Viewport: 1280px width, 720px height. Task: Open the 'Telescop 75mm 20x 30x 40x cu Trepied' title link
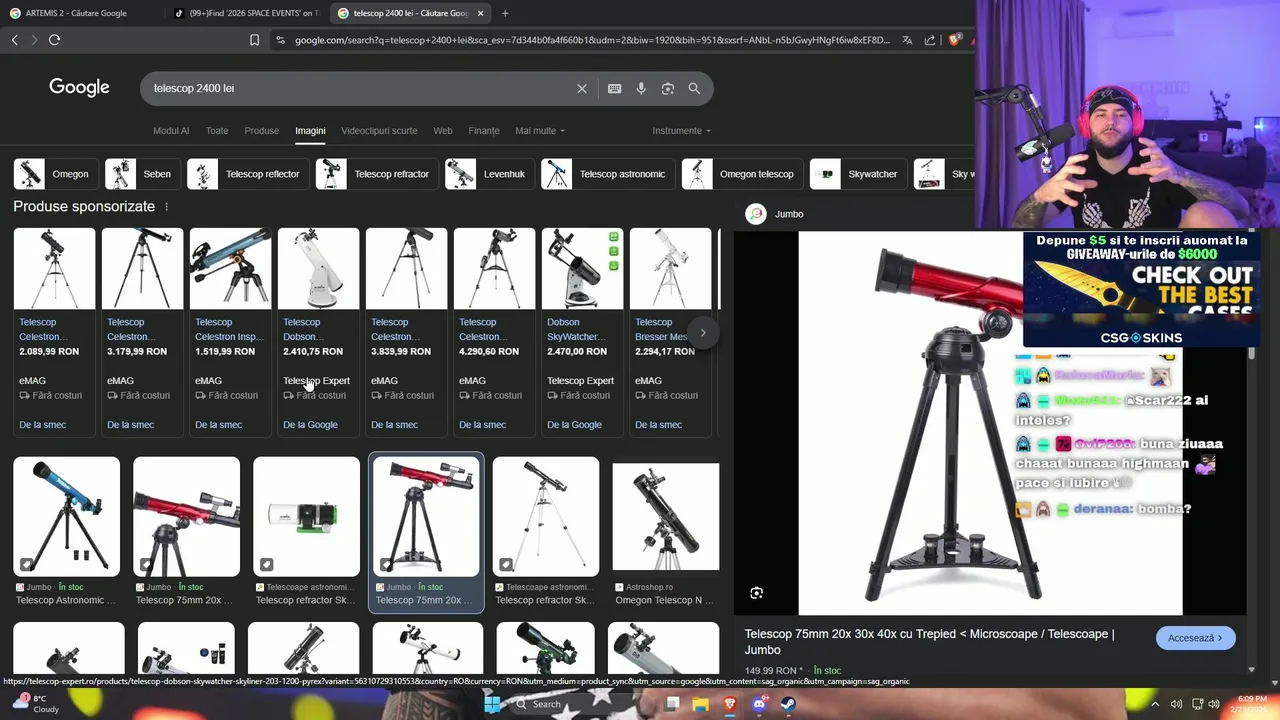point(929,641)
